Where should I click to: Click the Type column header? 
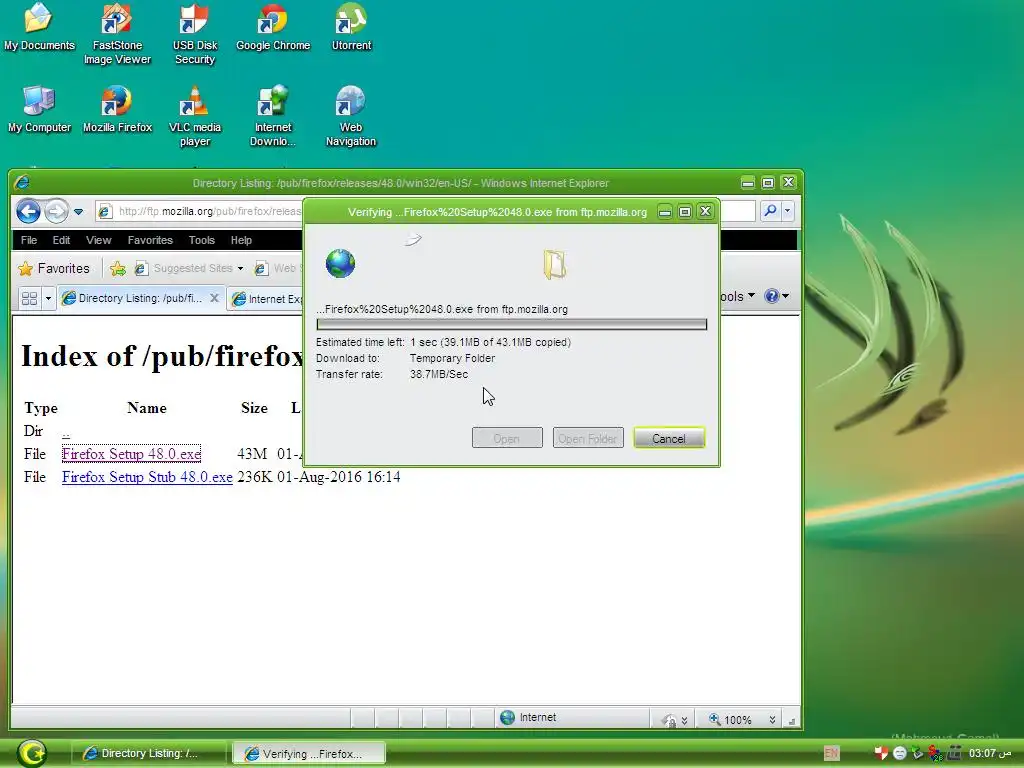pyautogui.click(x=41, y=408)
